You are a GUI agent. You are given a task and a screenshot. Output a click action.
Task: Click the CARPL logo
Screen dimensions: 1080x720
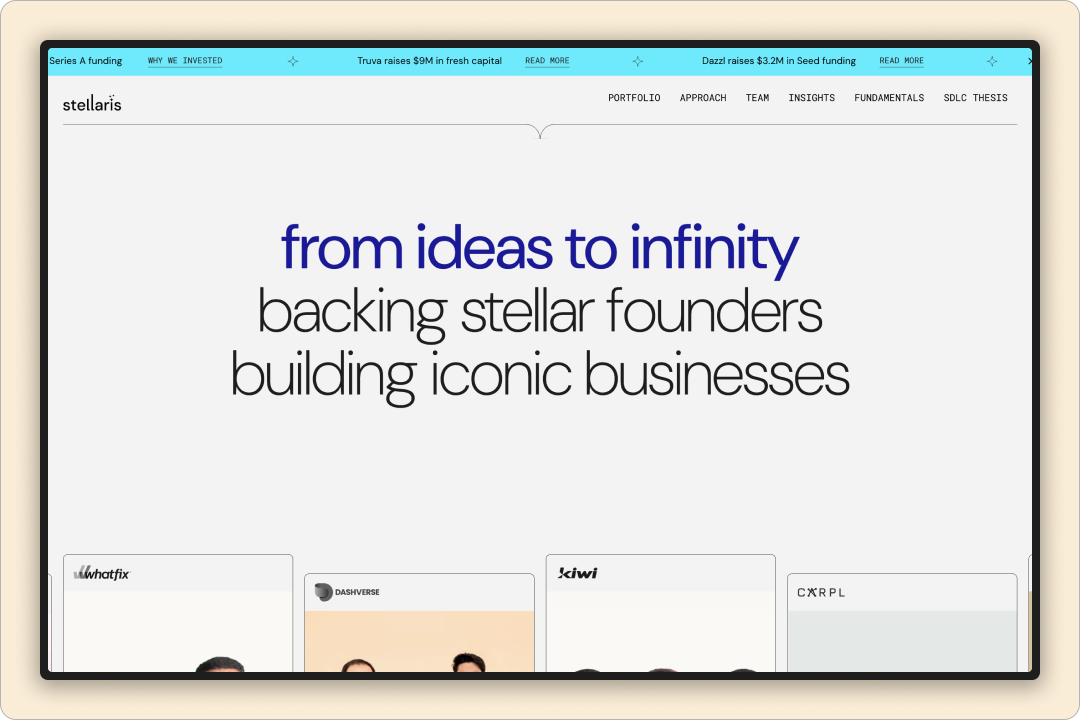point(821,593)
